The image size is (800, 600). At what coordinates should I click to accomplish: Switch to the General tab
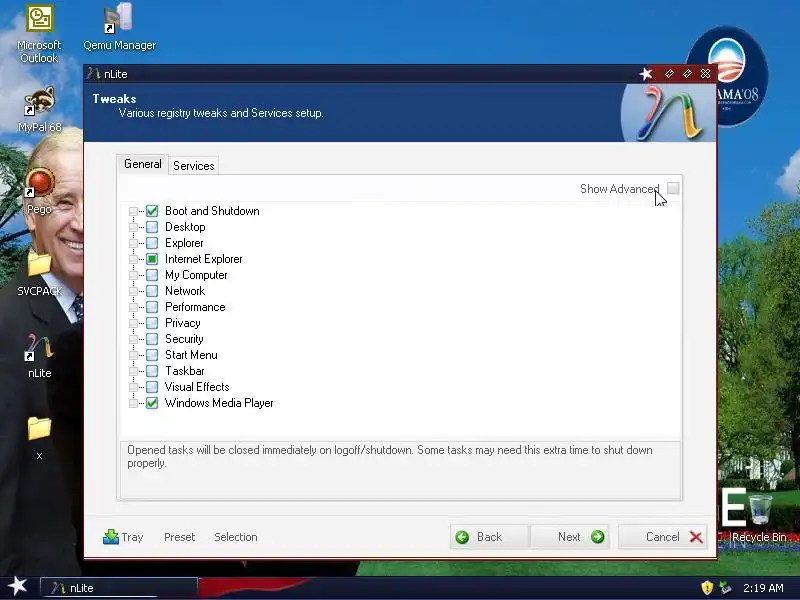[142, 164]
